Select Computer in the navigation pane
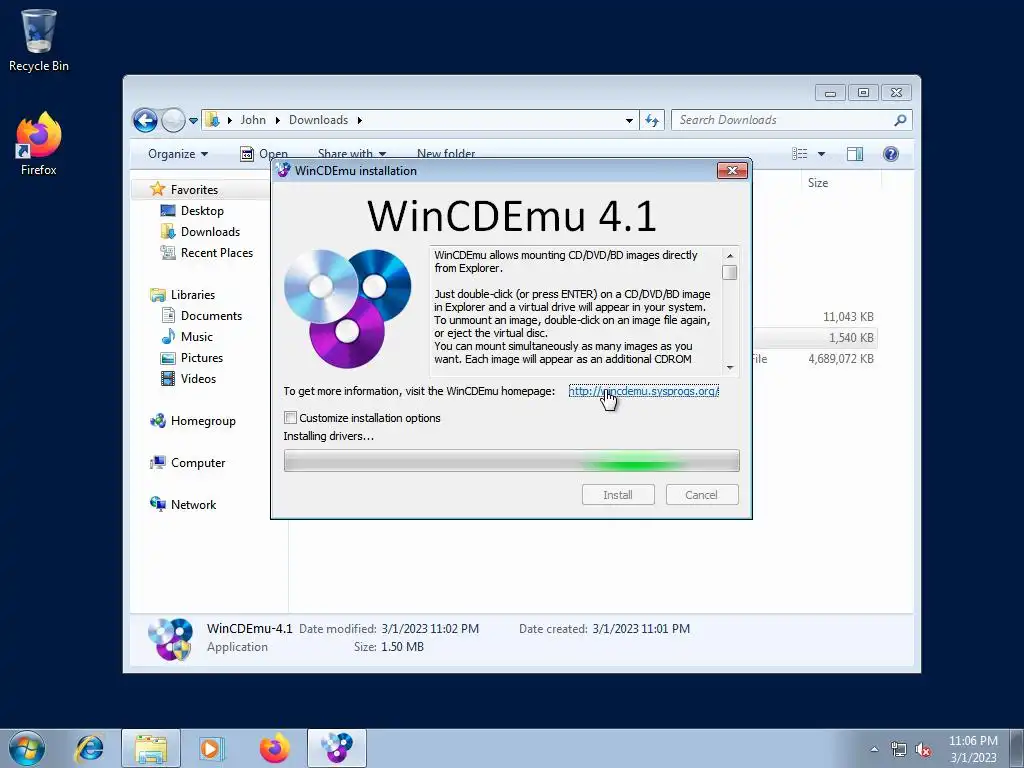Viewport: 1024px width, 768px height. coord(197,463)
